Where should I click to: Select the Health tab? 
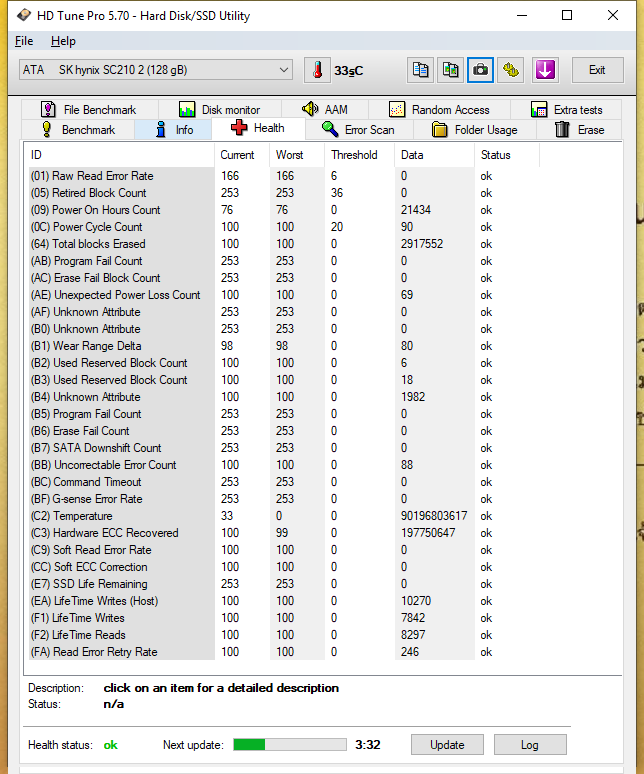258,128
